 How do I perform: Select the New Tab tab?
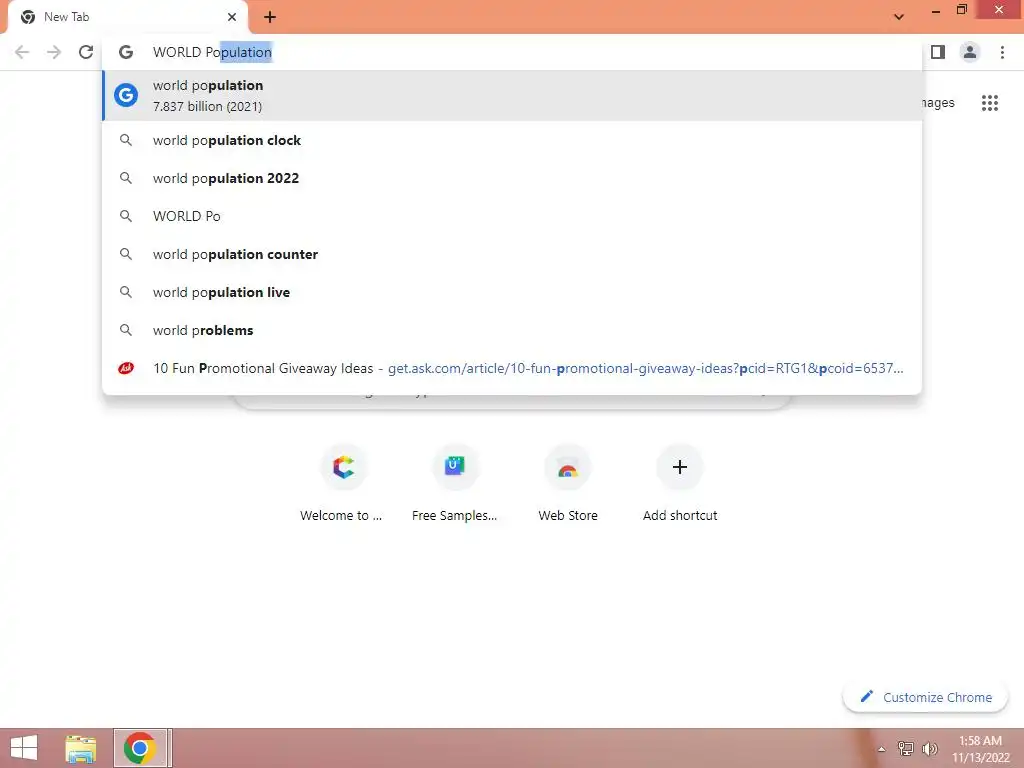pyautogui.click(x=127, y=17)
